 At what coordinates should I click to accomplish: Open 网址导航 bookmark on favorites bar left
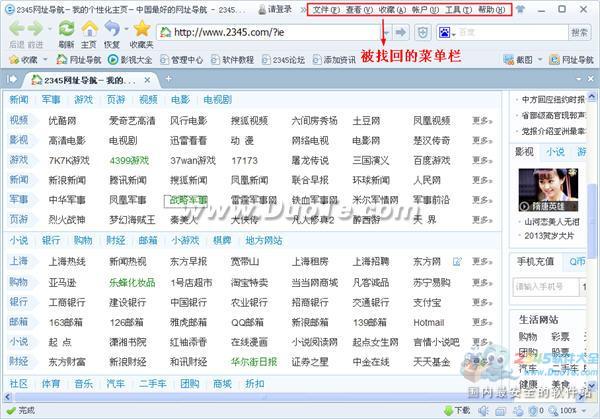[x=78, y=60]
